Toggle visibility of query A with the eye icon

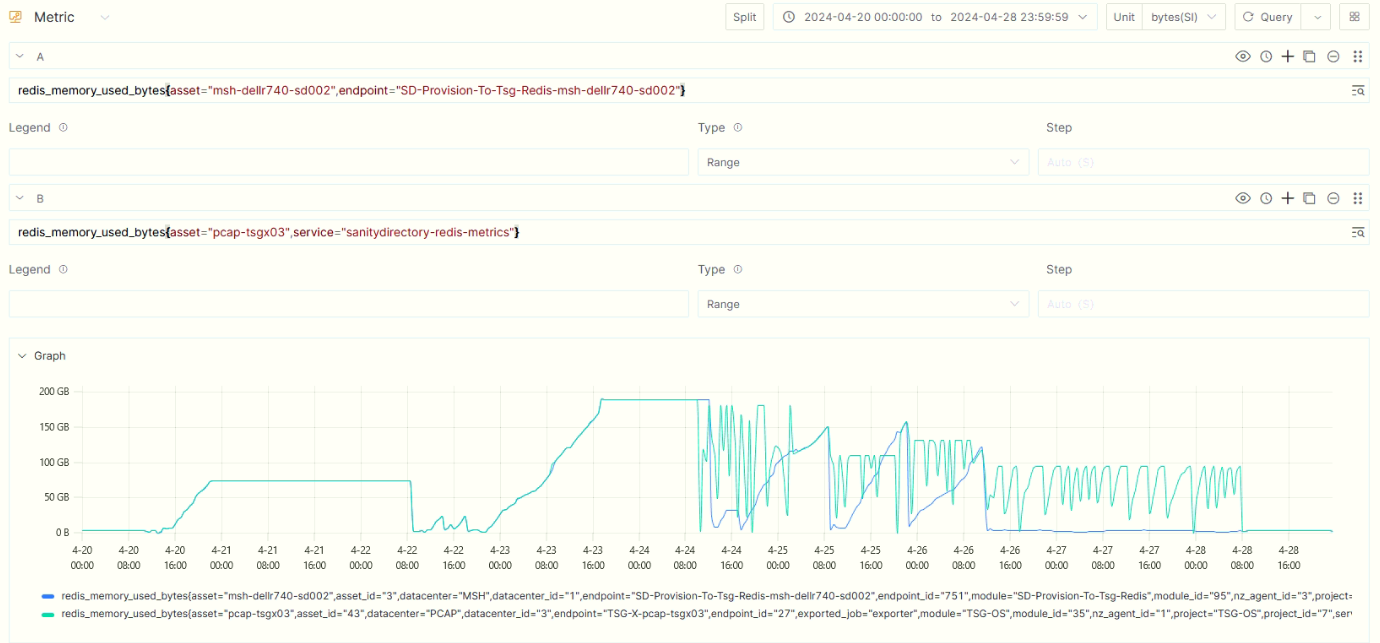(1243, 57)
